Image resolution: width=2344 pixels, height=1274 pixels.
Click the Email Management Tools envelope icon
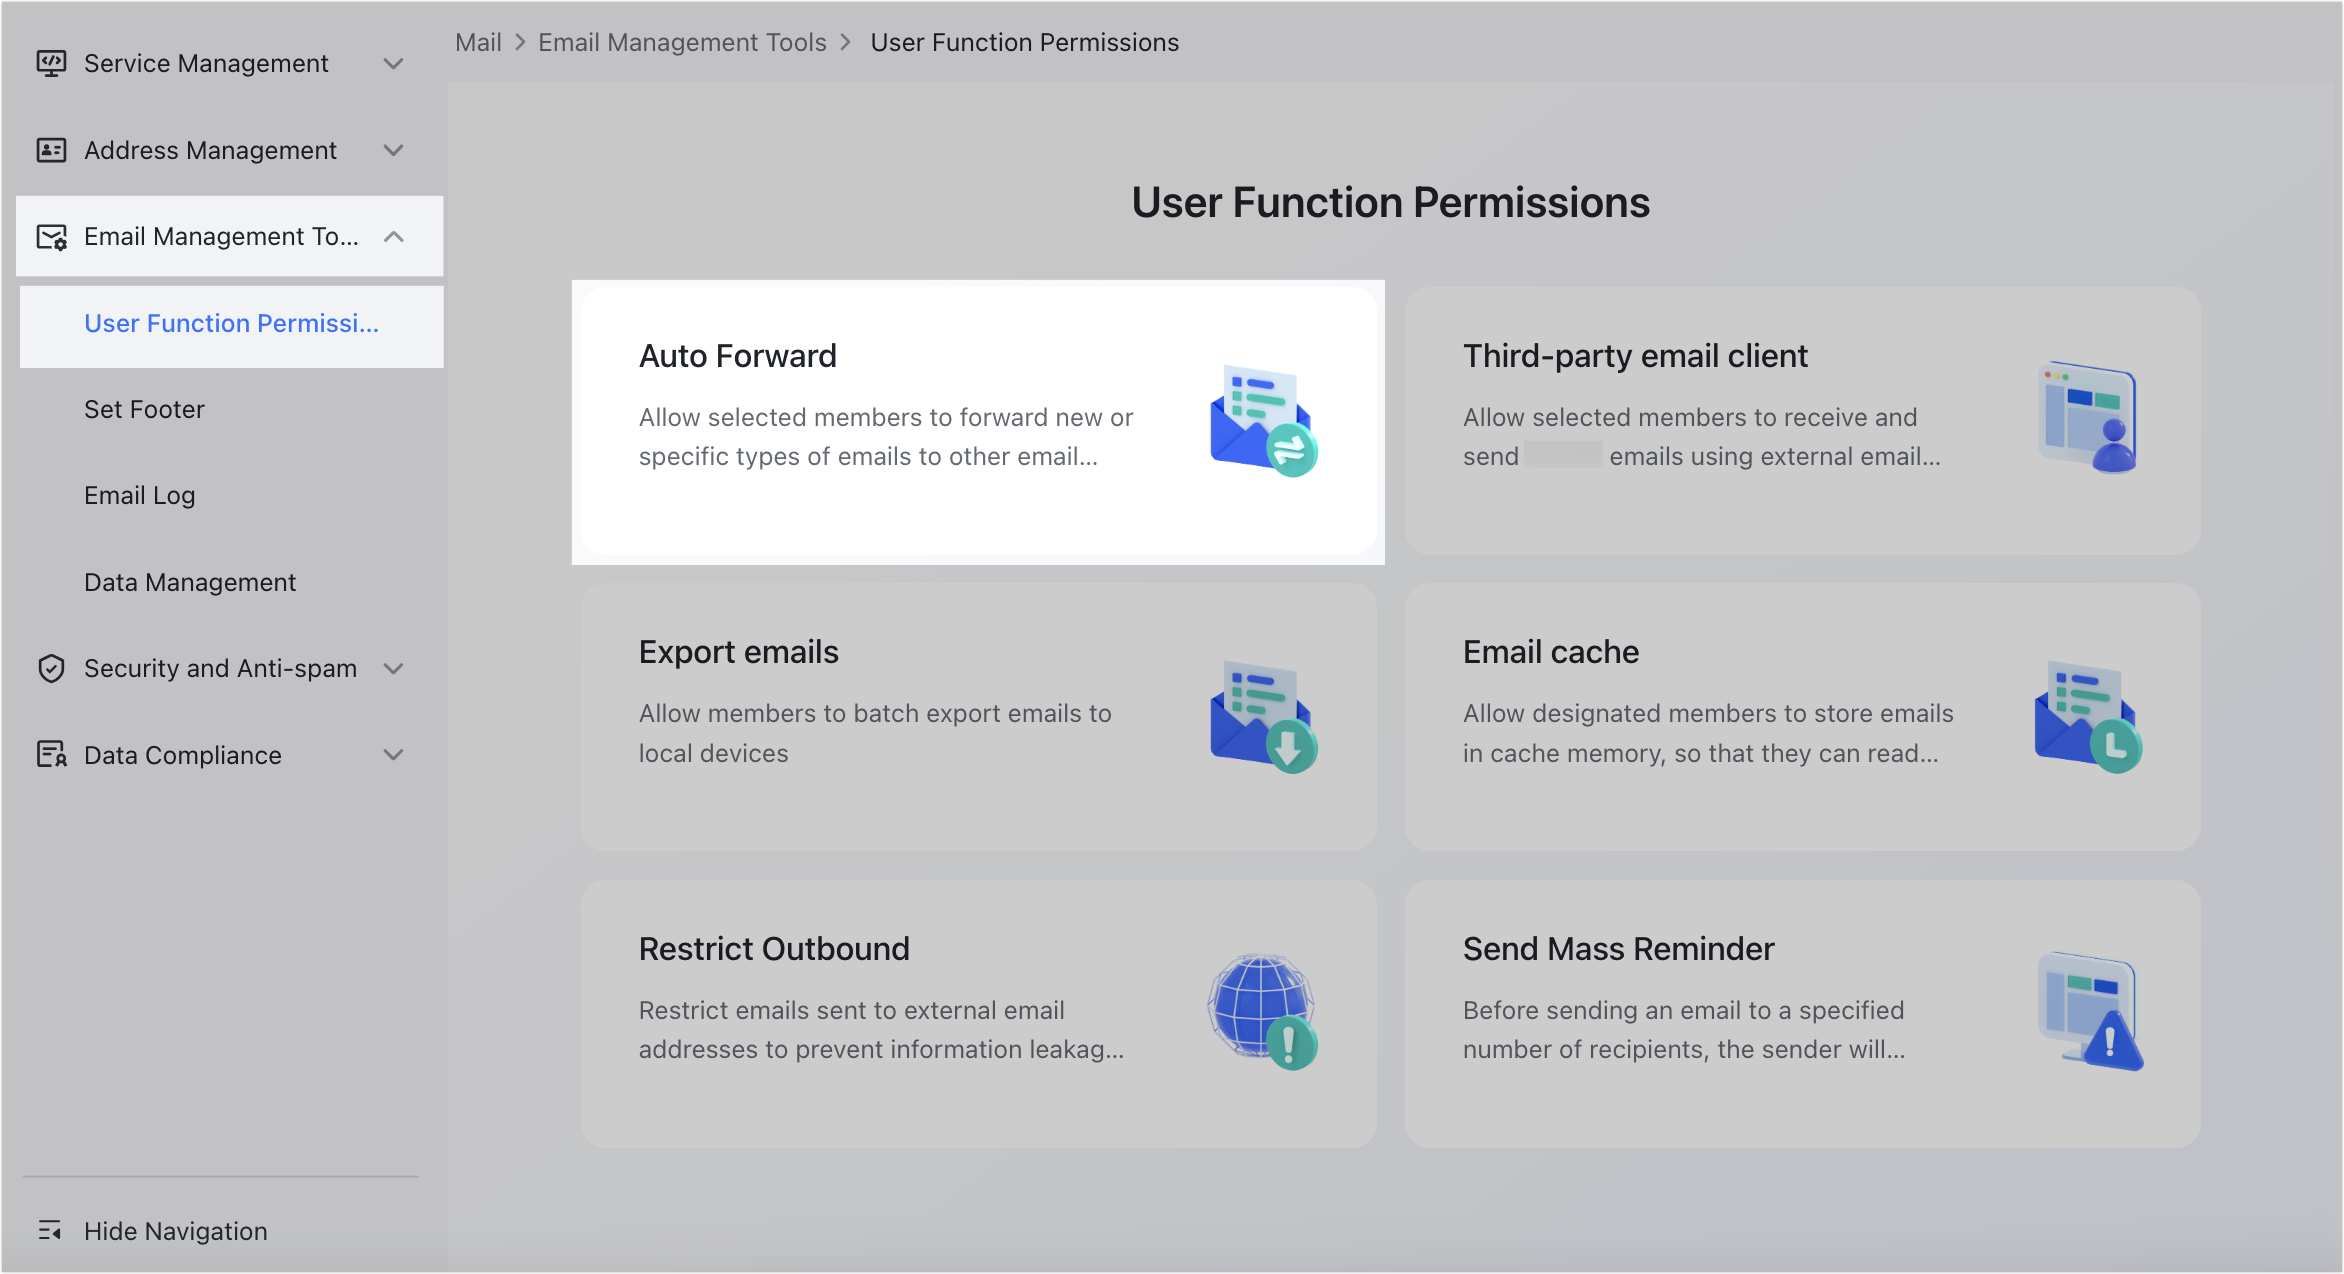[52, 236]
